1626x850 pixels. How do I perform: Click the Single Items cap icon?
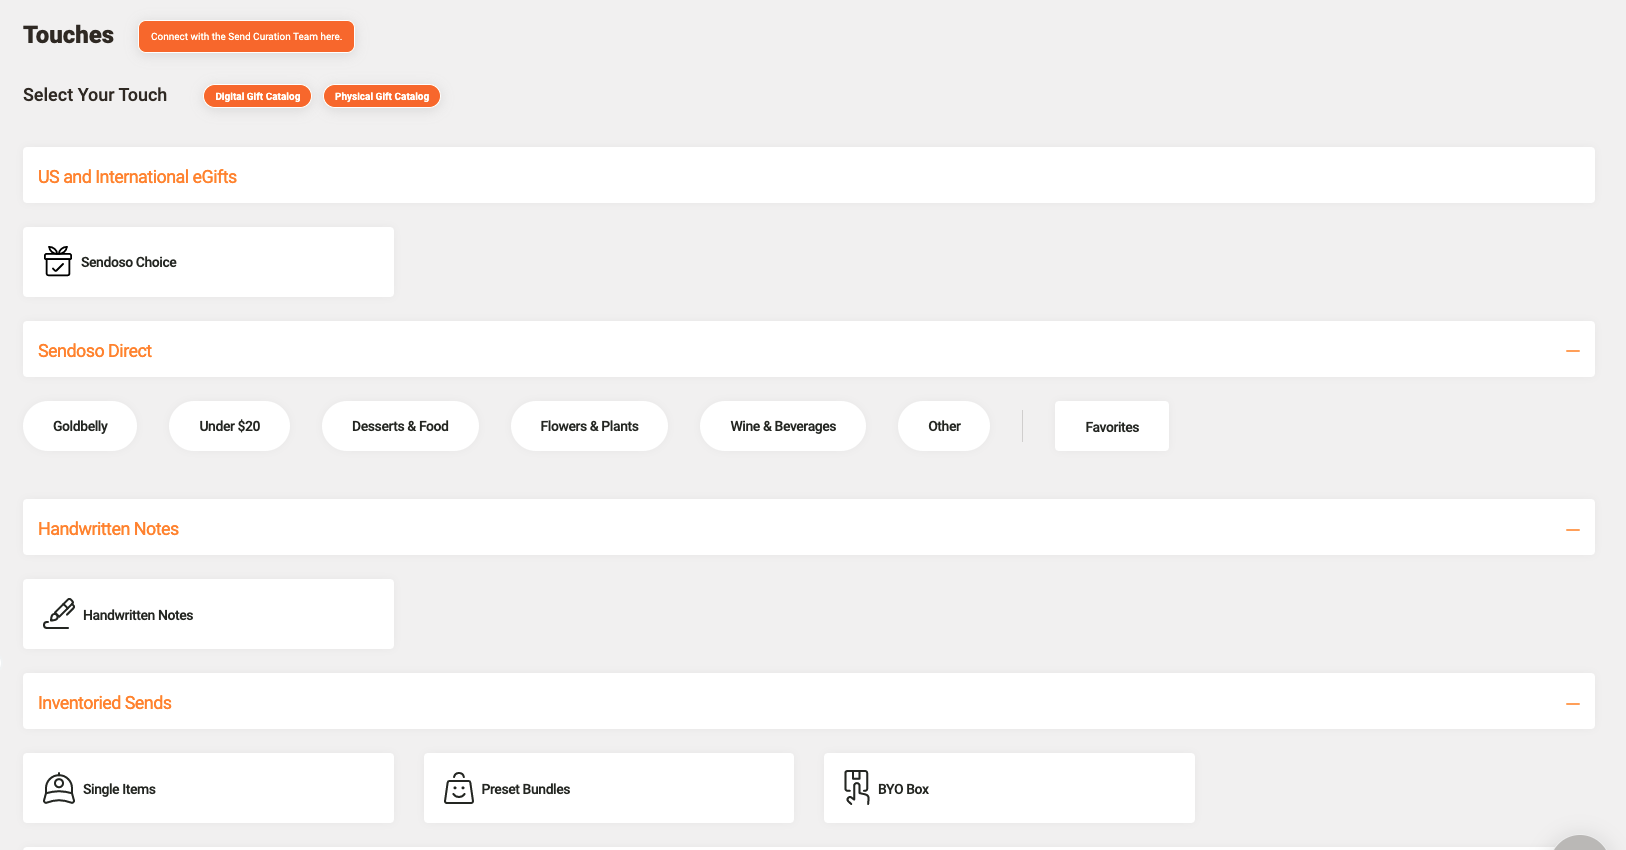pos(59,788)
